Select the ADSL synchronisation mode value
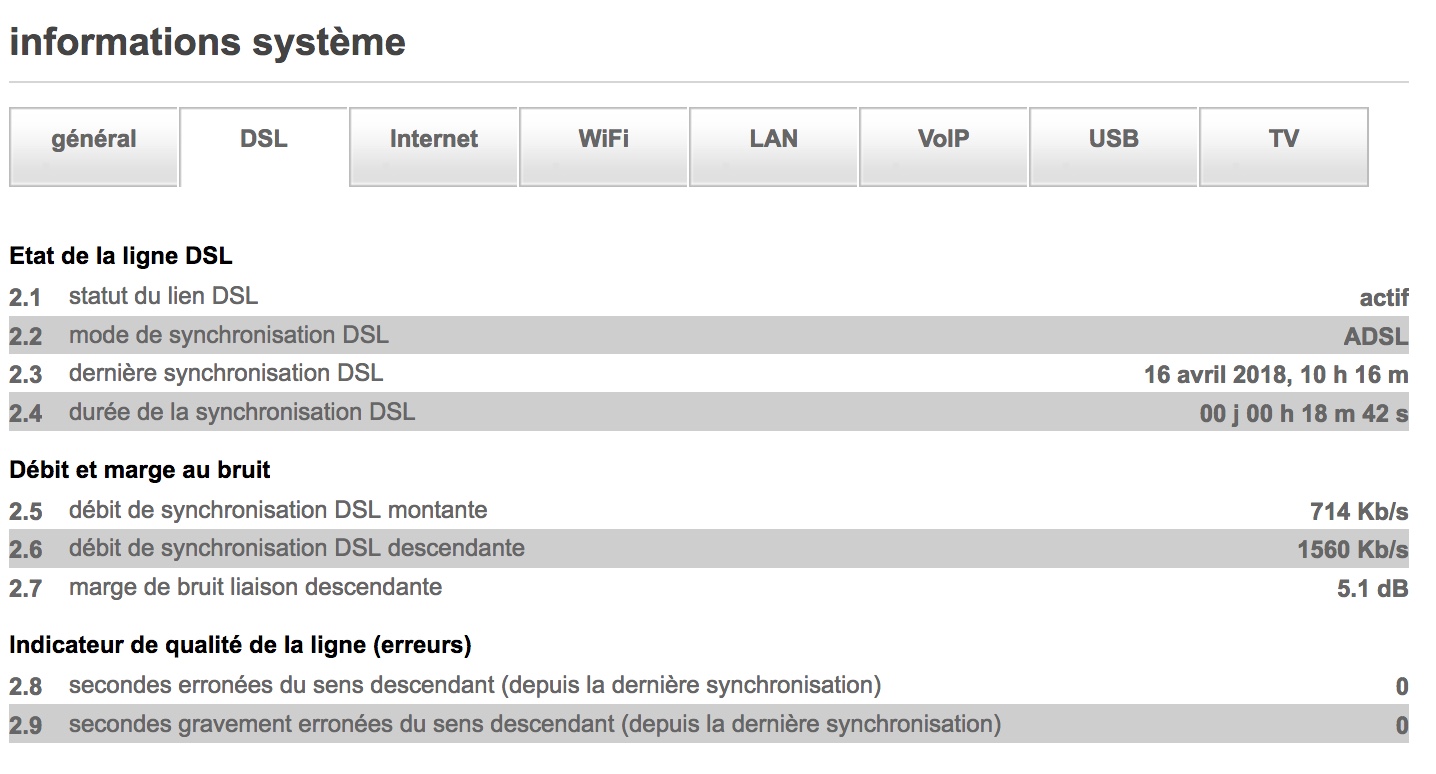The image size is (1436, 774). click(x=1376, y=337)
